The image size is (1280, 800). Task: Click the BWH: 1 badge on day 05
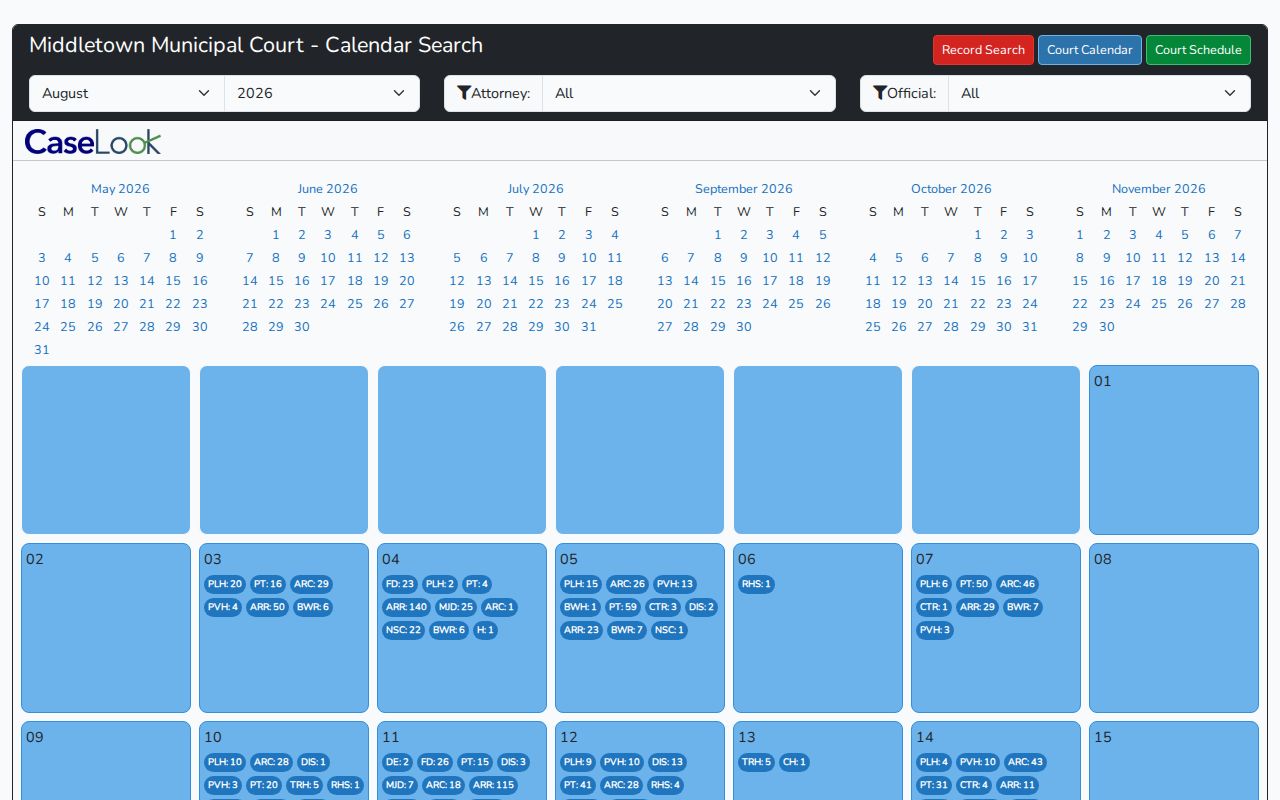coord(580,607)
